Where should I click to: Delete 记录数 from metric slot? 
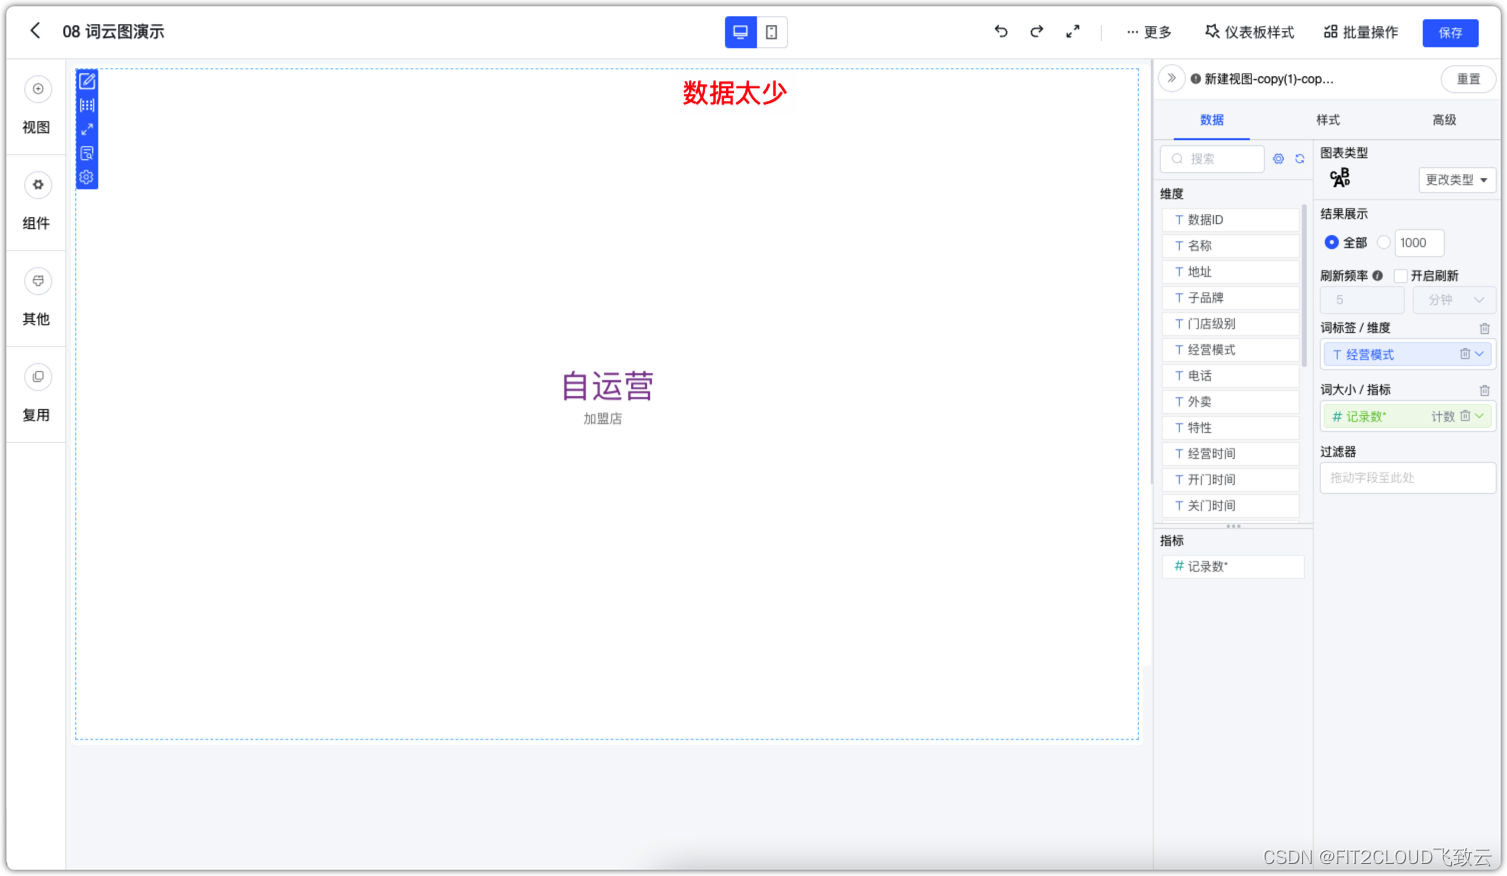(x=1465, y=416)
